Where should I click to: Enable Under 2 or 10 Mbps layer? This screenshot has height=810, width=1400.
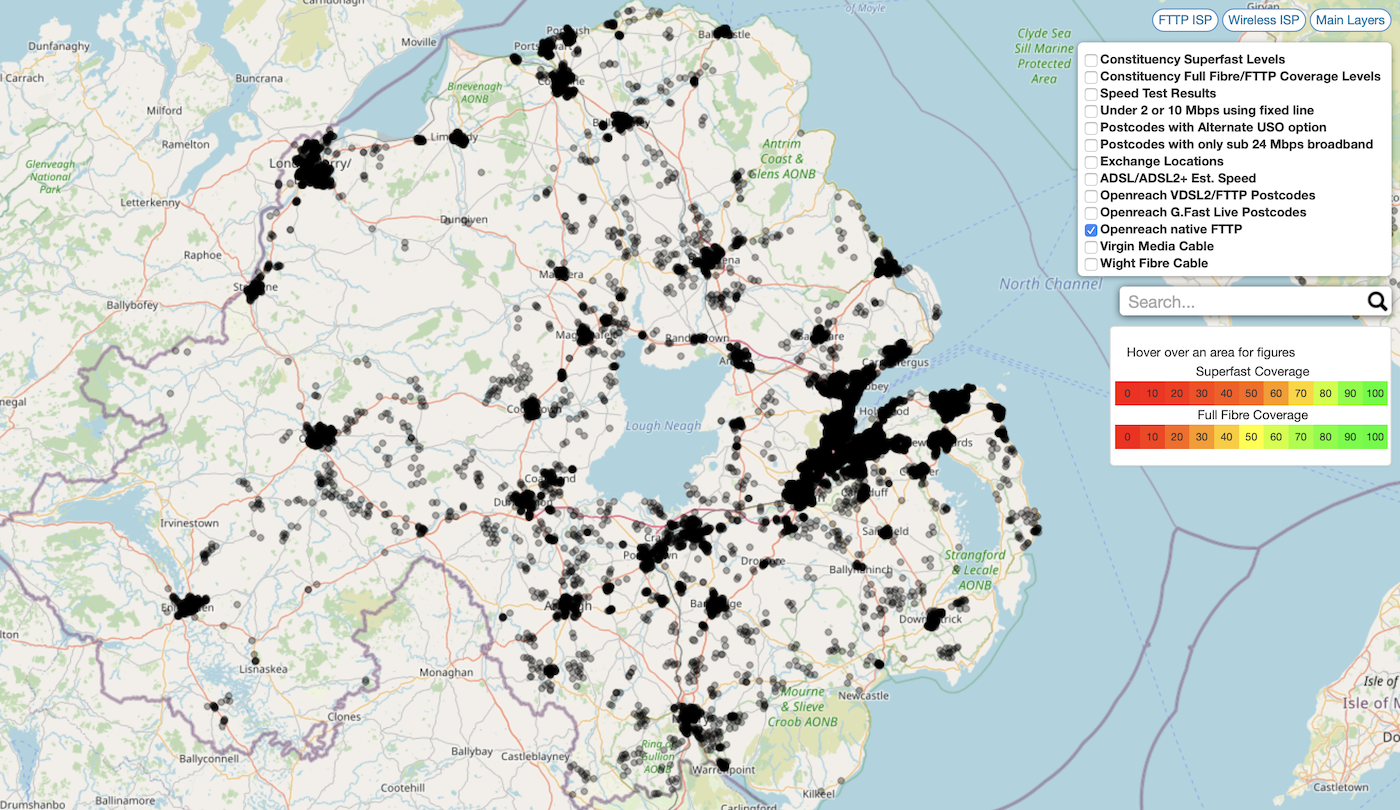[x=1092, y=111]
